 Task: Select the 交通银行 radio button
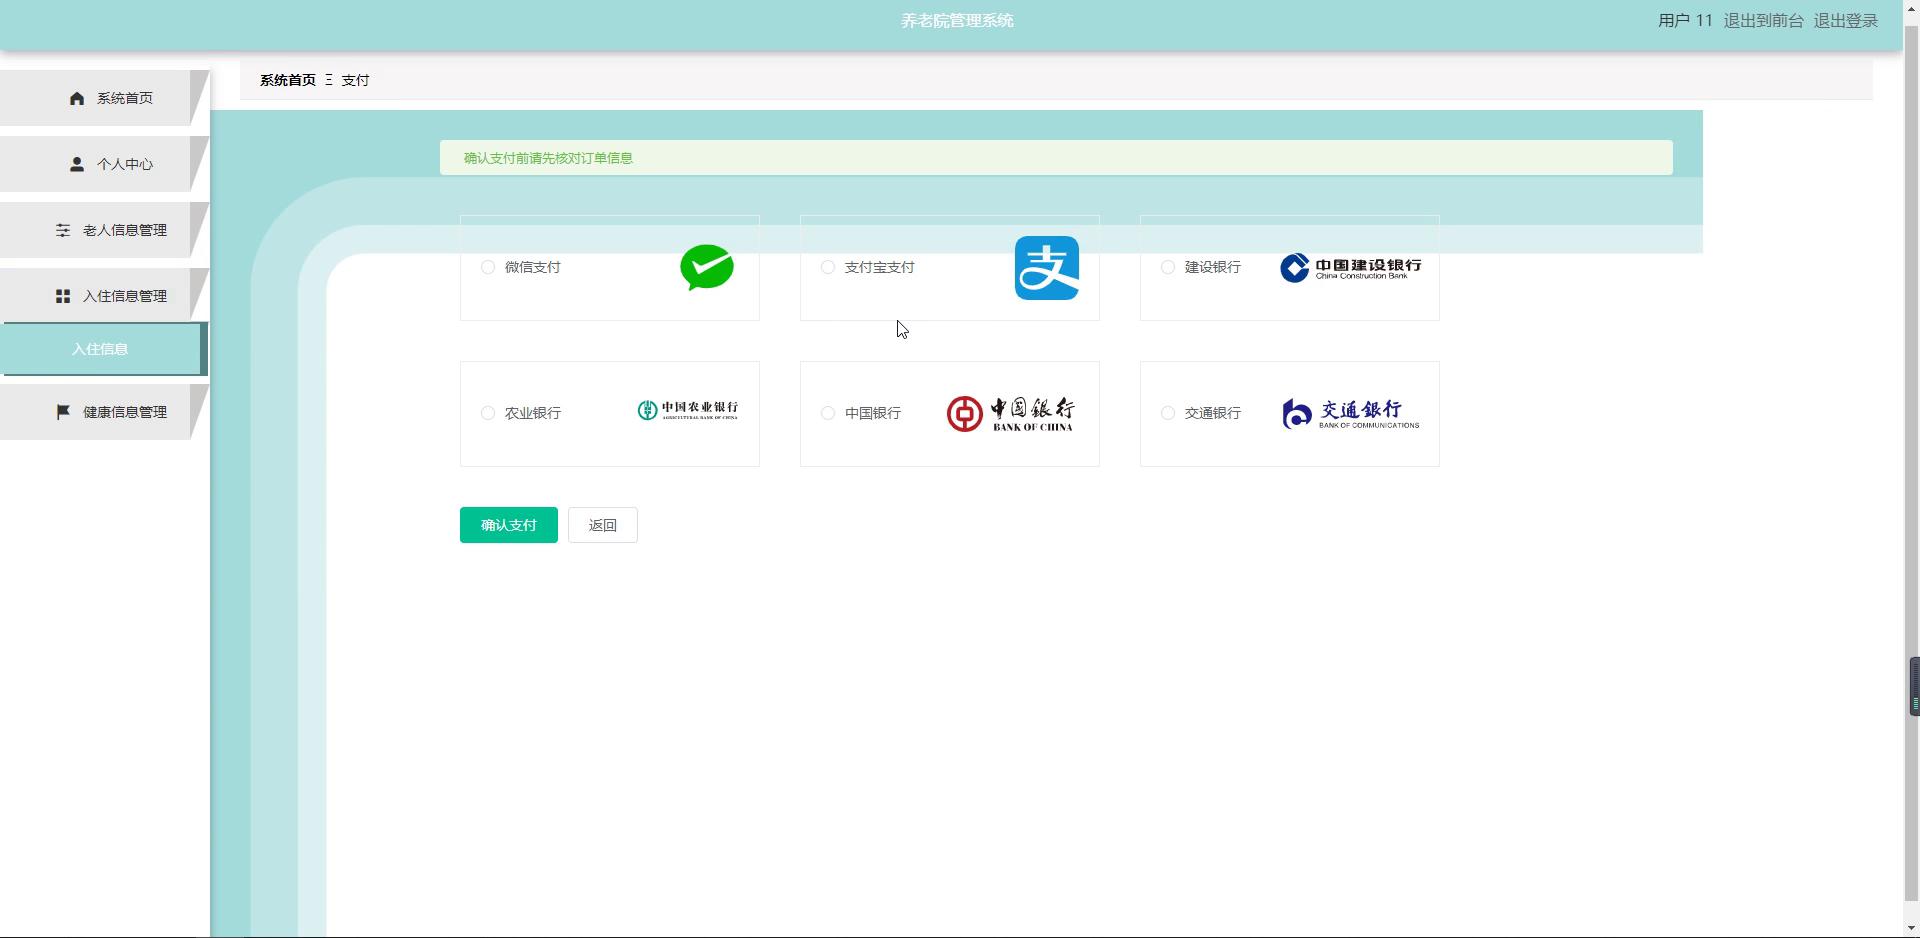(x=1168, y=413)
